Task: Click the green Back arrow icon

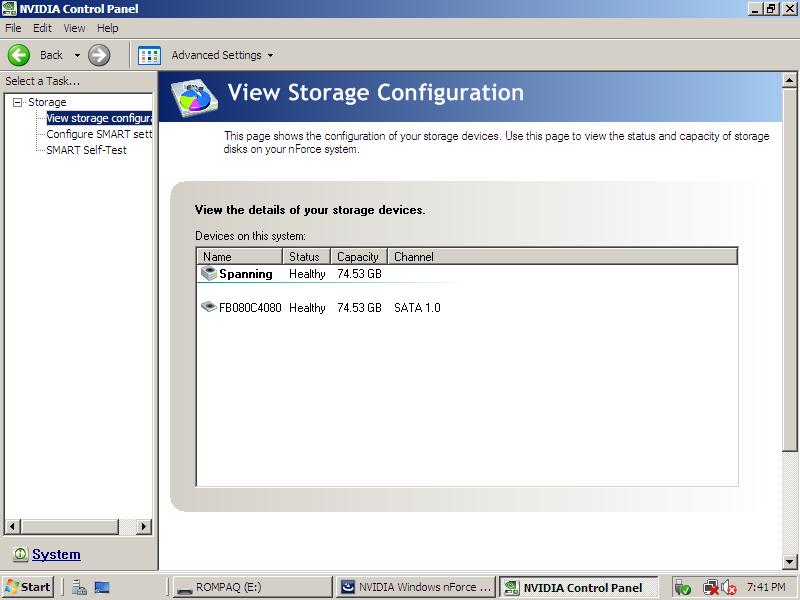Action: click(19, 55)
